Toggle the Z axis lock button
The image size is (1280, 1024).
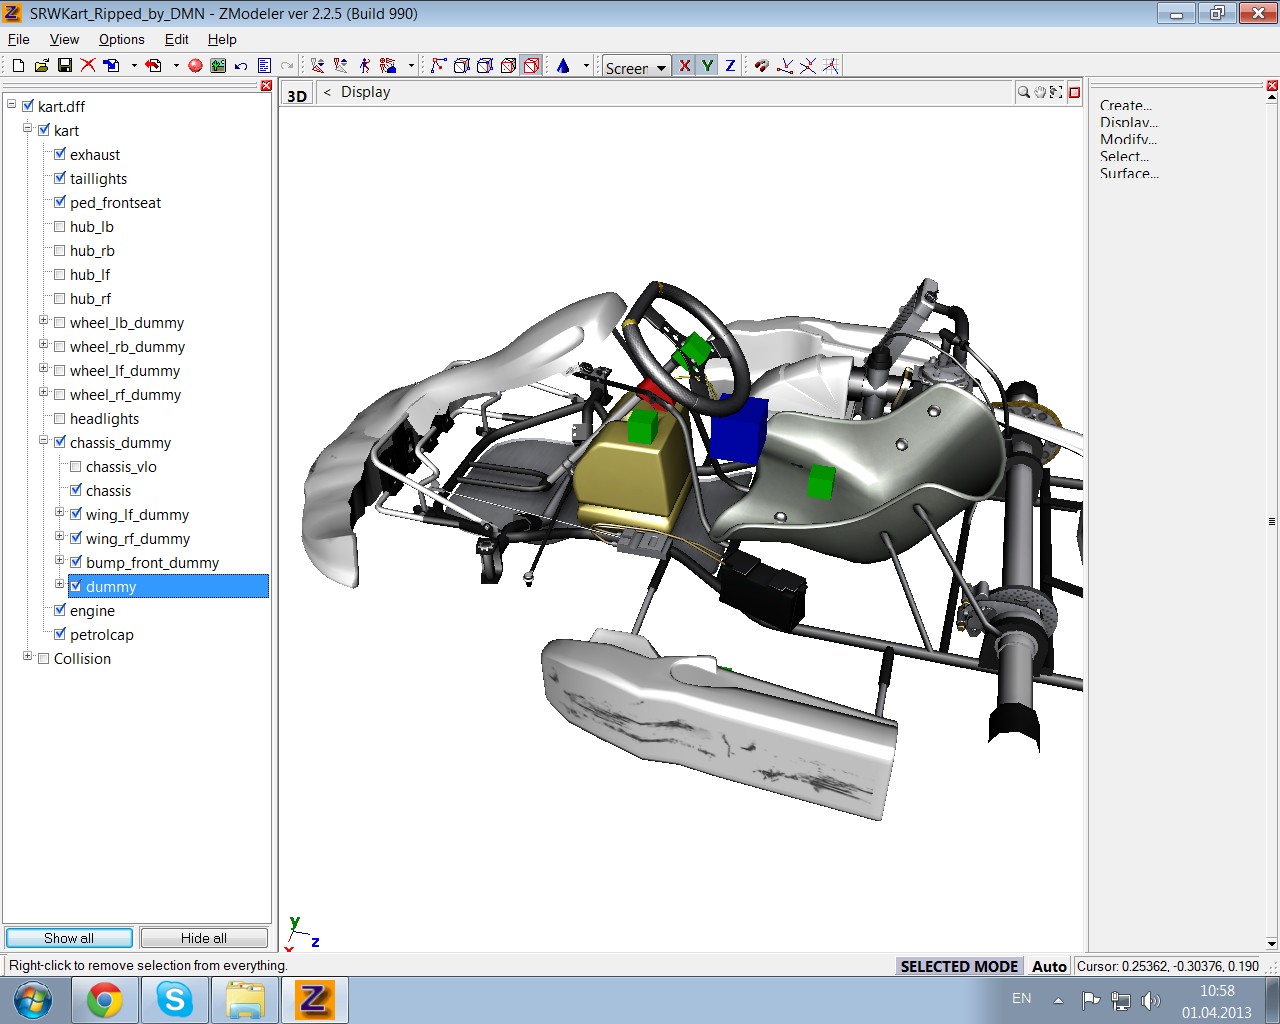coord(730,66)
